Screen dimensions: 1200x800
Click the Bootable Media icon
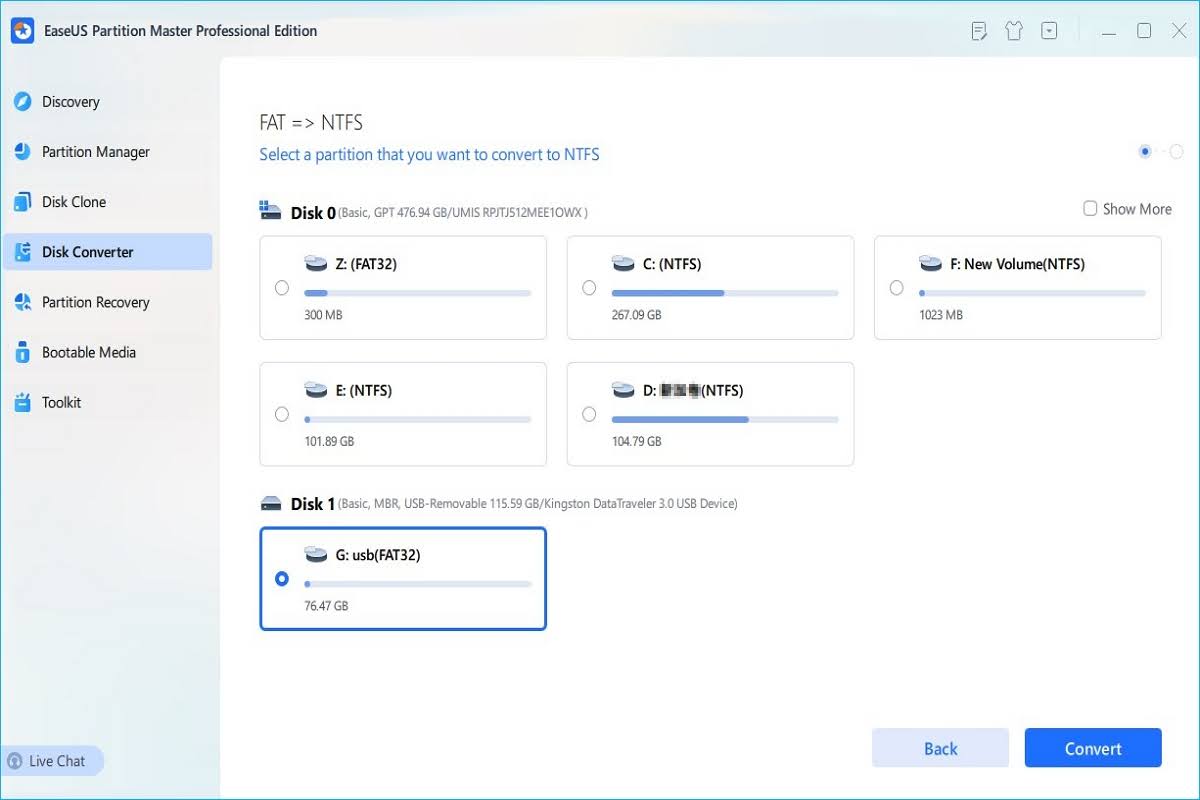(x=23, y=352)
